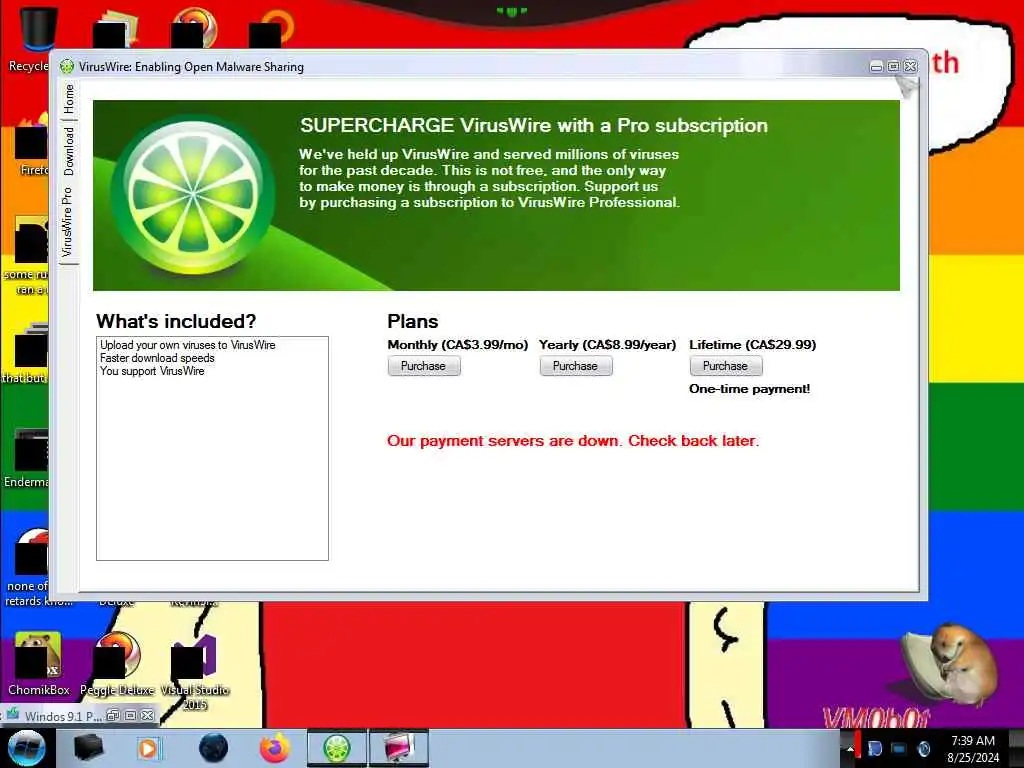The height and width of the screenshot is (768, 1024).
Task: Close the minimized 'Windos 9.1 P...' window
Action: (x=147, y=716)
